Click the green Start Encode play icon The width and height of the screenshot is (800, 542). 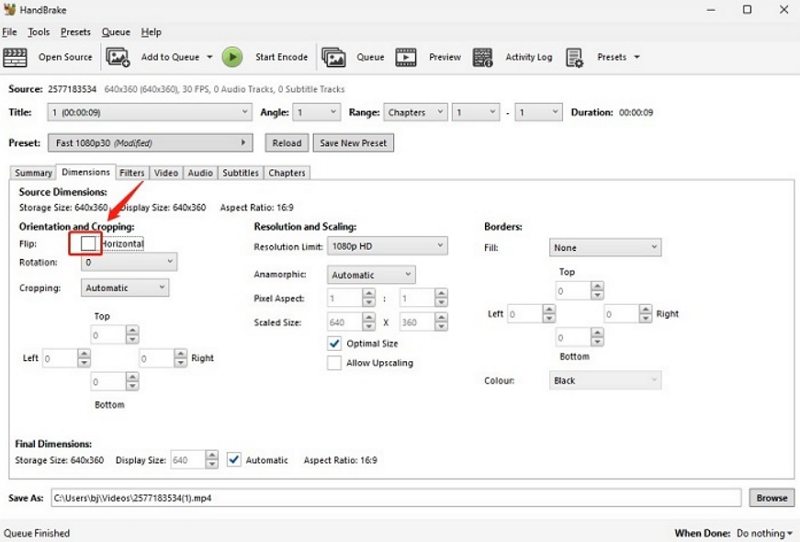(x=232, y=57)
